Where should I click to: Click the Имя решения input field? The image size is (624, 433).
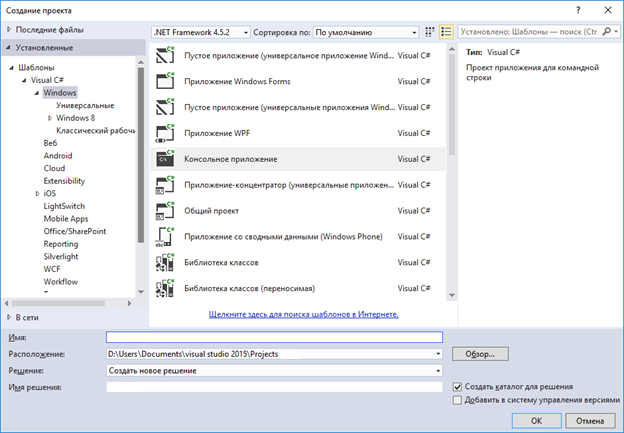pos(274,387)
